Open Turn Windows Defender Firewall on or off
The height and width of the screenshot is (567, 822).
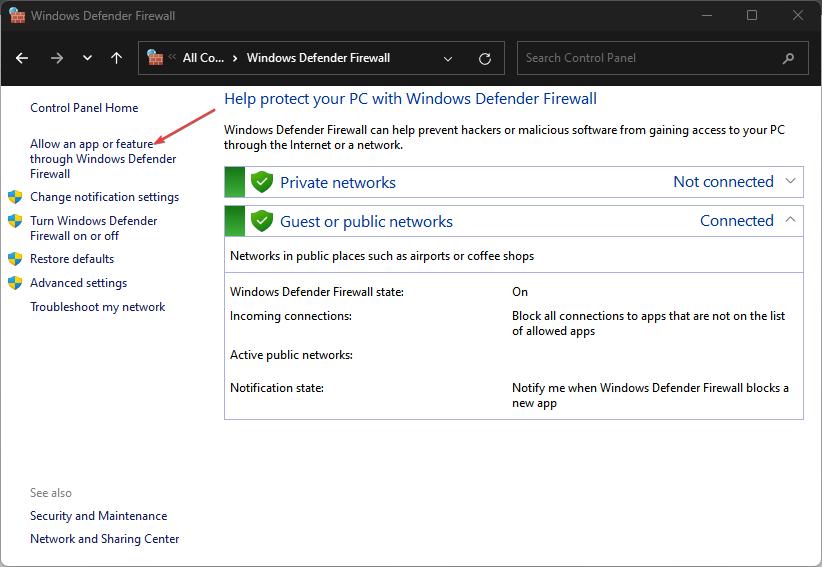coord(93,228)
